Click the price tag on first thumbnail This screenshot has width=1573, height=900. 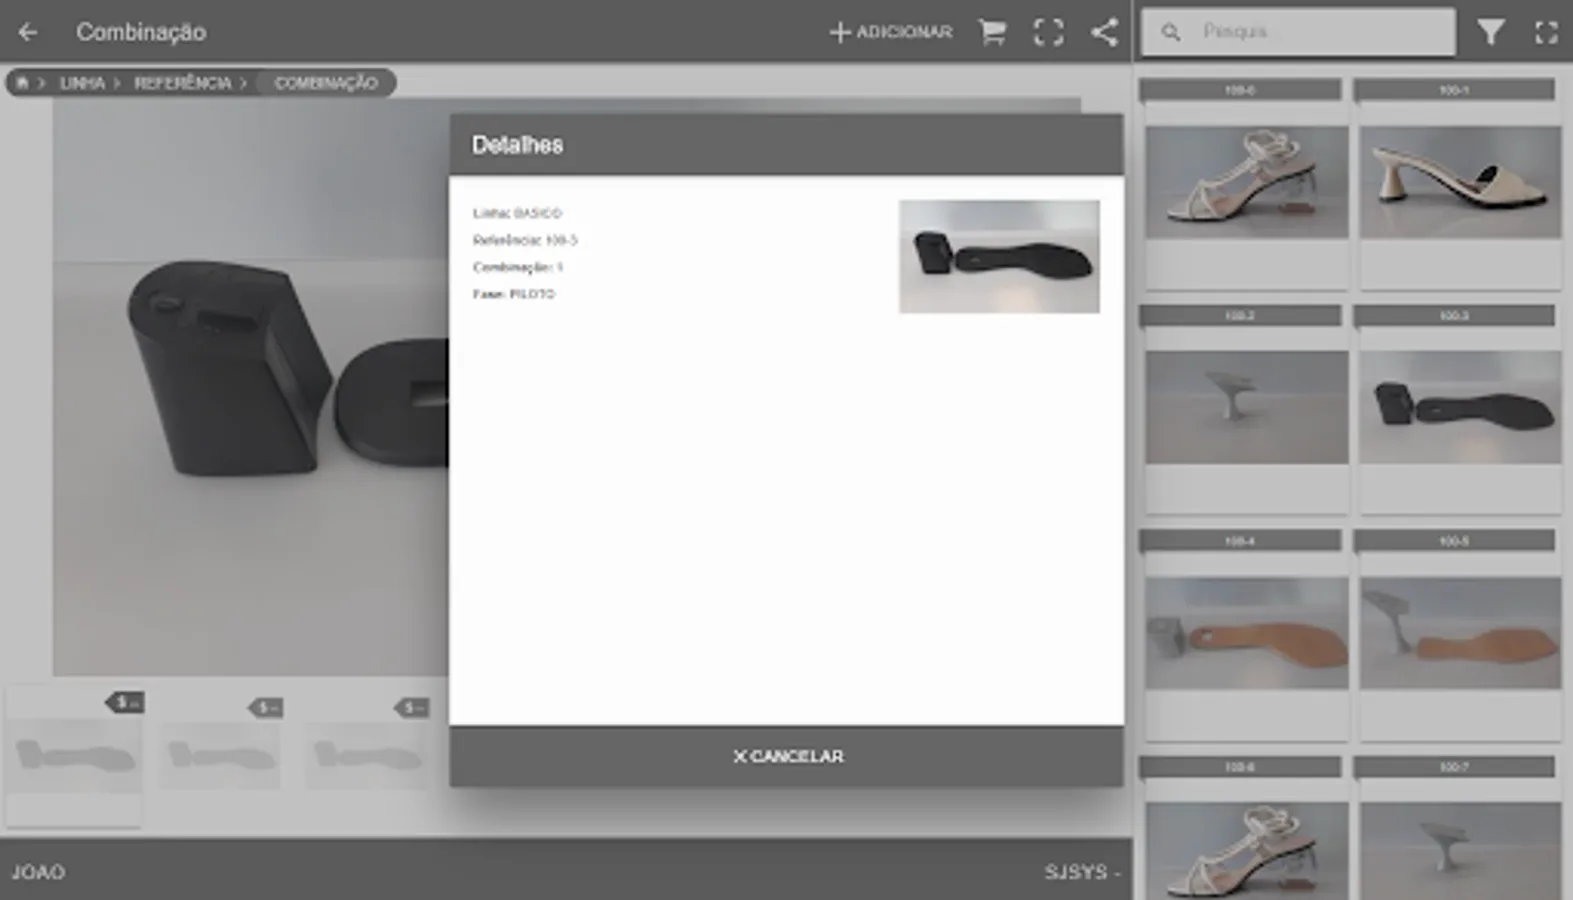(125, 703)
